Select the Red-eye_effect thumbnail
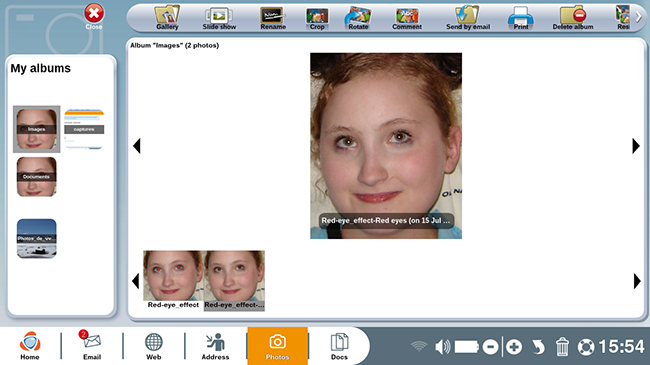The height and width of the screenshot is (365, 650). point(173,280)
